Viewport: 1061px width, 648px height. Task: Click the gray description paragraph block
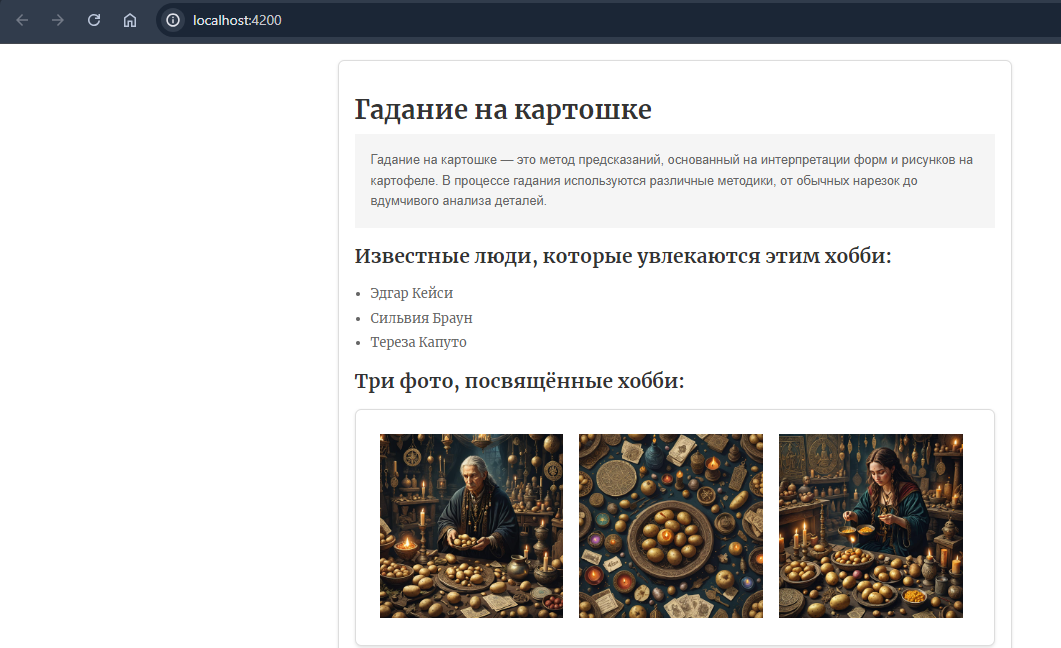click(x=674, y=180)
